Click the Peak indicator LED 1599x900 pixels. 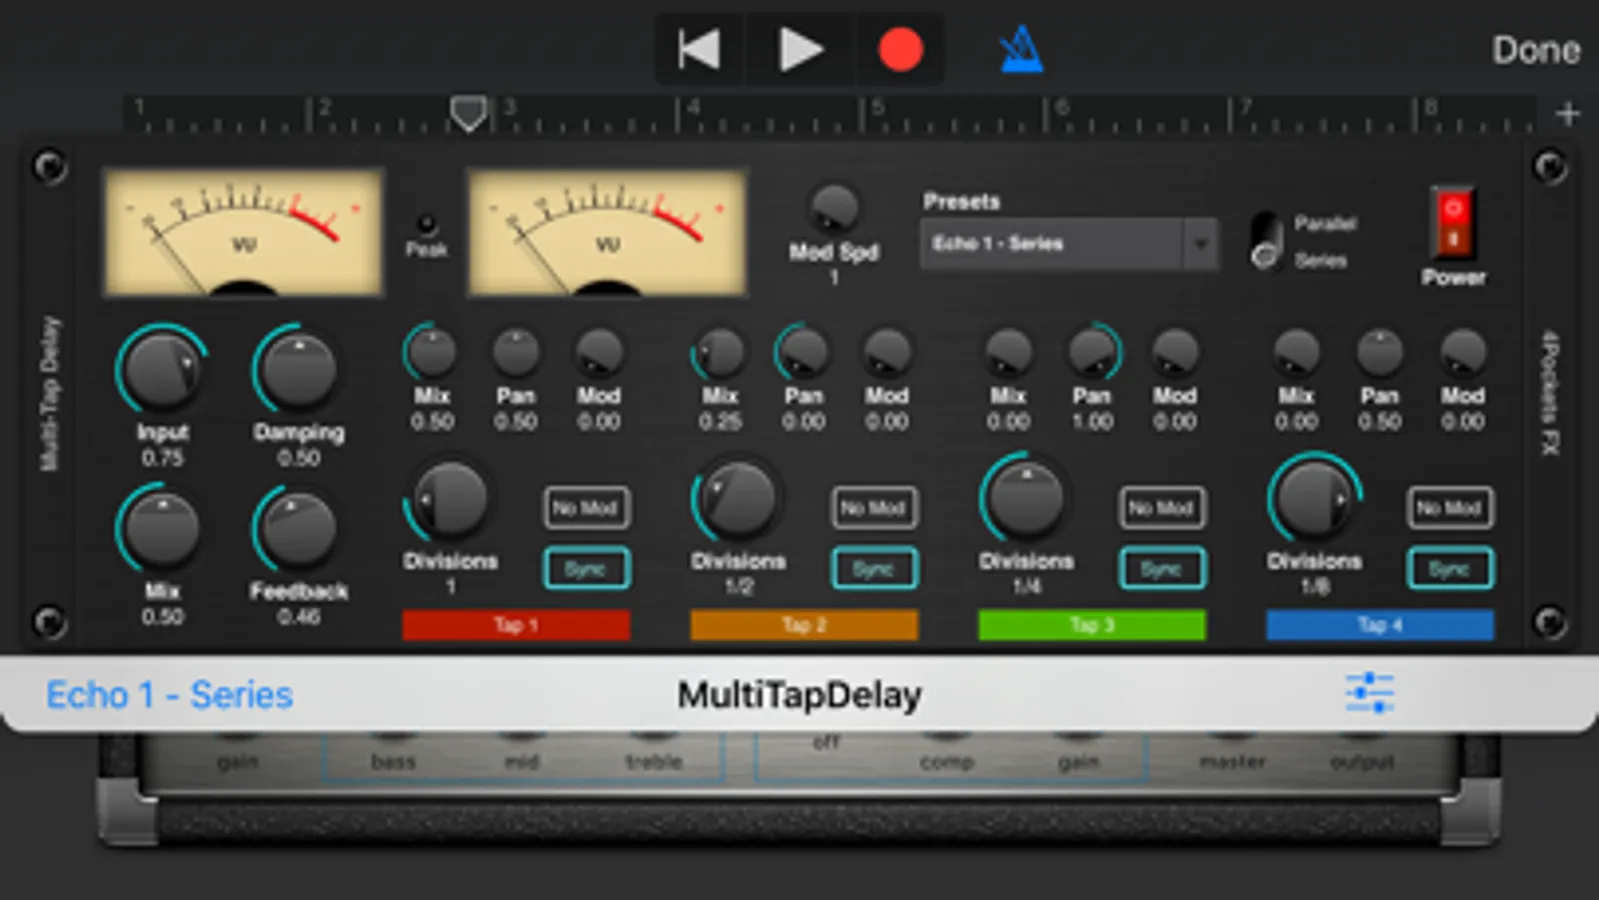click(427, 223)
